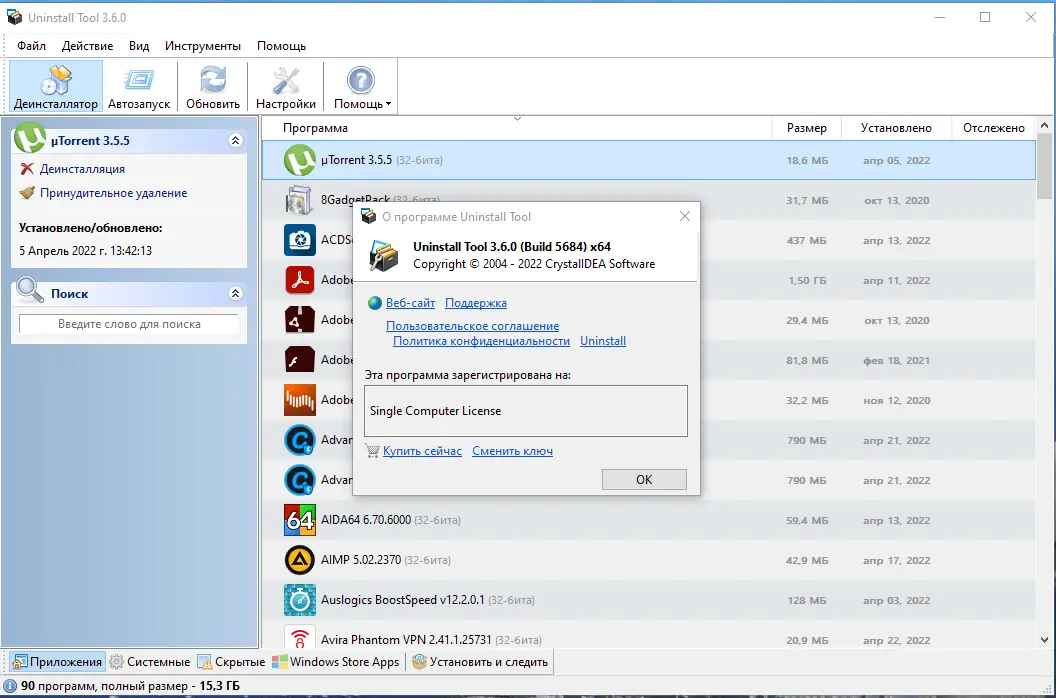
Task: Sort by the Установлено column header
Action: point(896,128)
